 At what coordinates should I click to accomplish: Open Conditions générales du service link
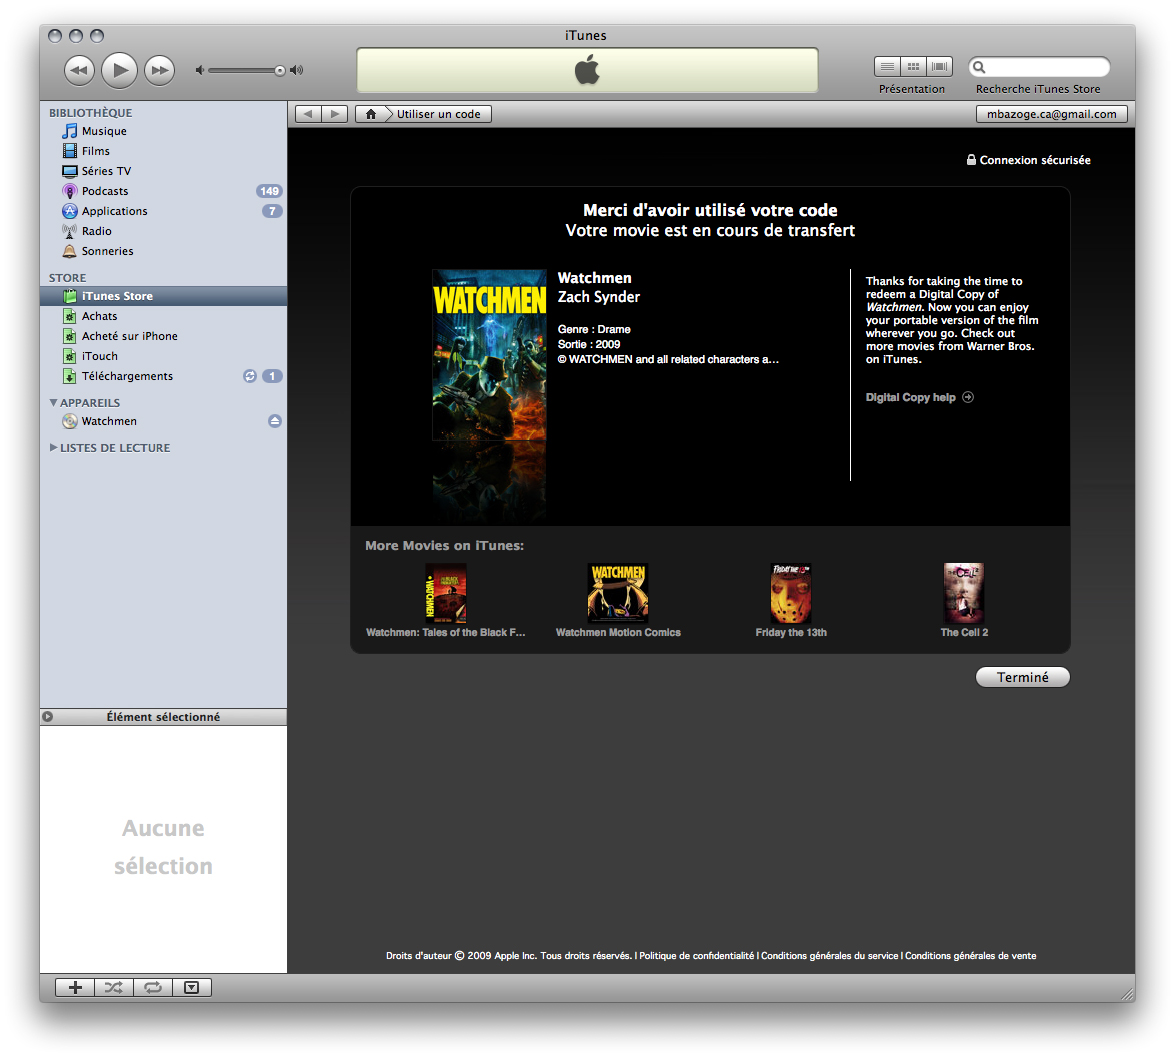click(830, 956)
